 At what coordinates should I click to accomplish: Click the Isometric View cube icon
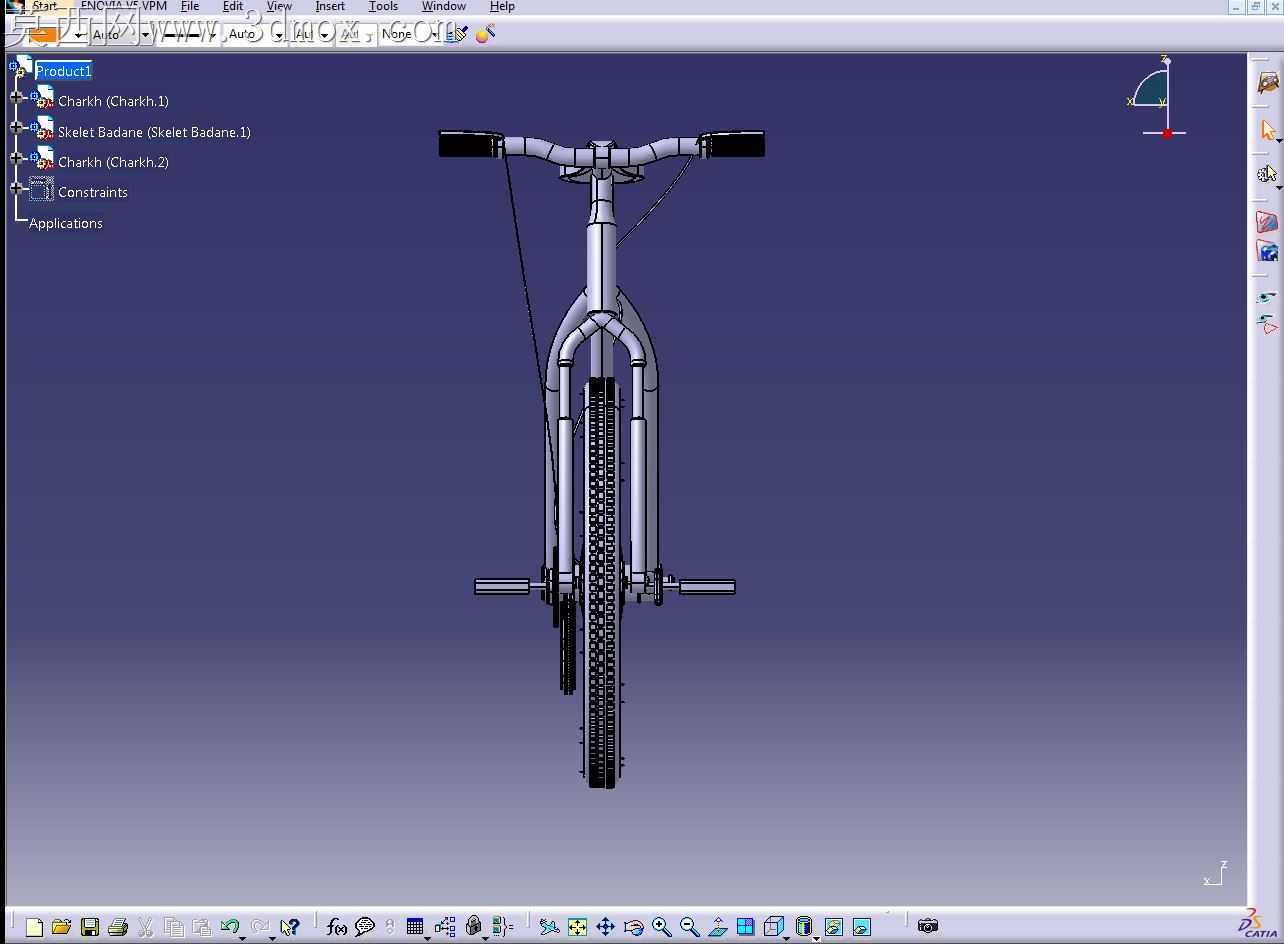tap(773, 927)
